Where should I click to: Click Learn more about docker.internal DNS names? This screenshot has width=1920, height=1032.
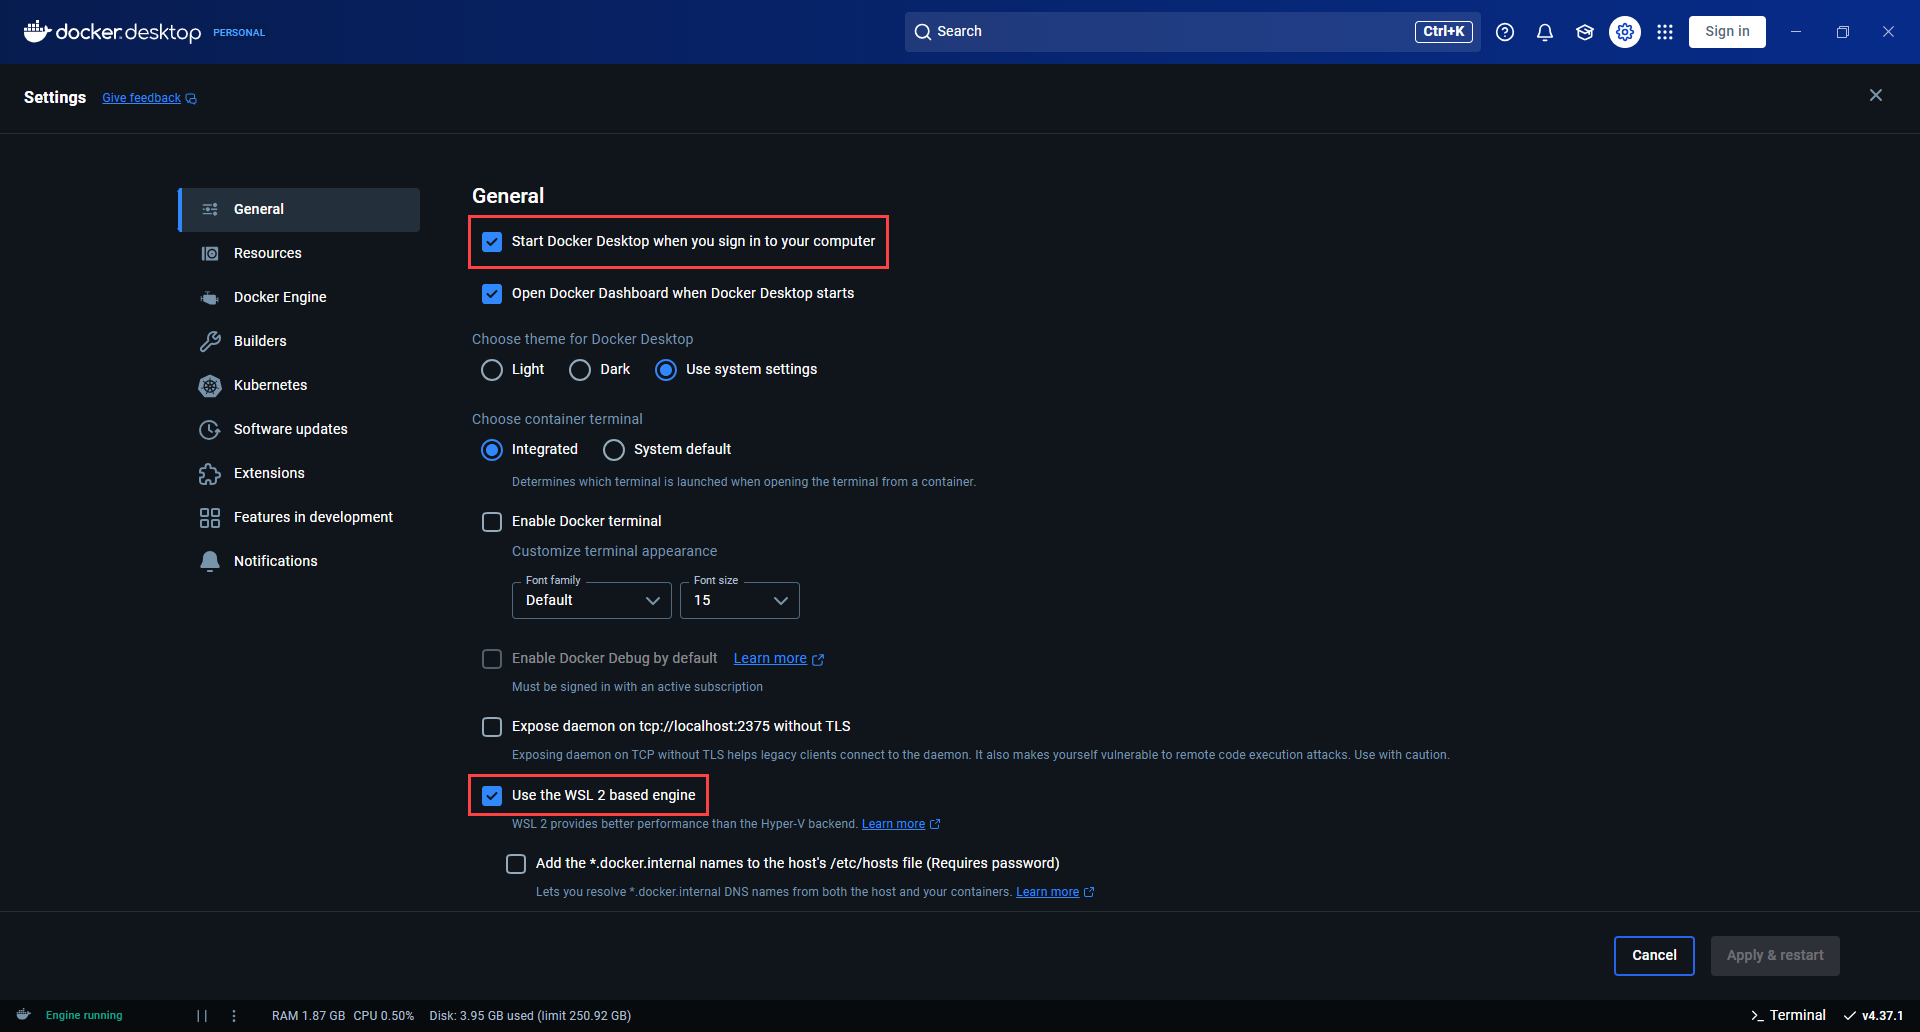coord(1047,892)
